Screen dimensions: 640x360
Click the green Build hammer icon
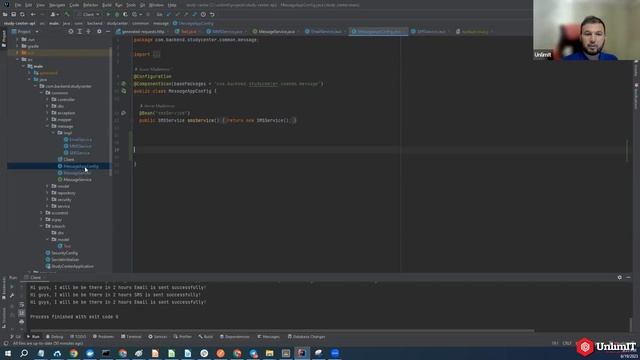[x=67, y=14]
